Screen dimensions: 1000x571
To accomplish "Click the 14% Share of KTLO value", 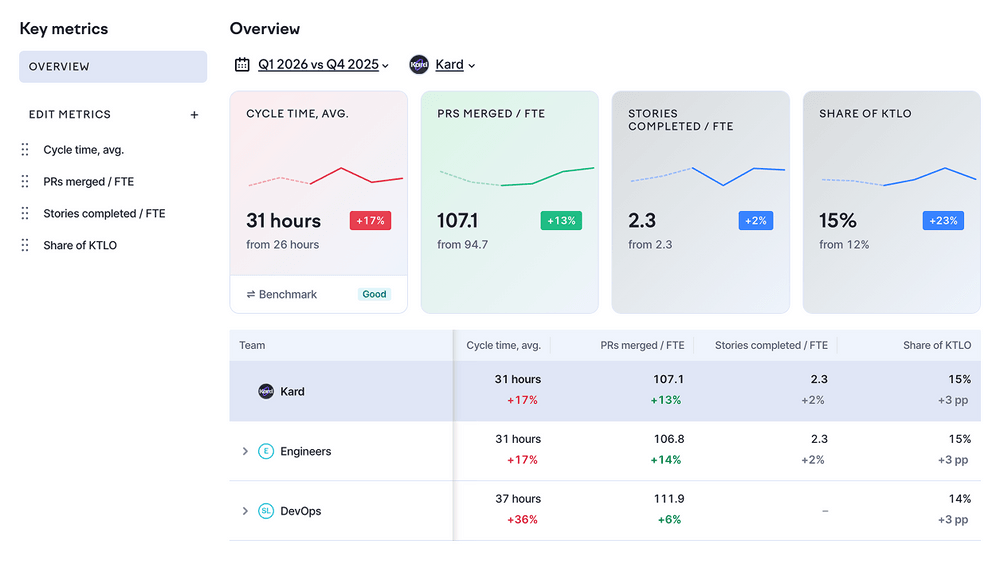I will 959,499.
